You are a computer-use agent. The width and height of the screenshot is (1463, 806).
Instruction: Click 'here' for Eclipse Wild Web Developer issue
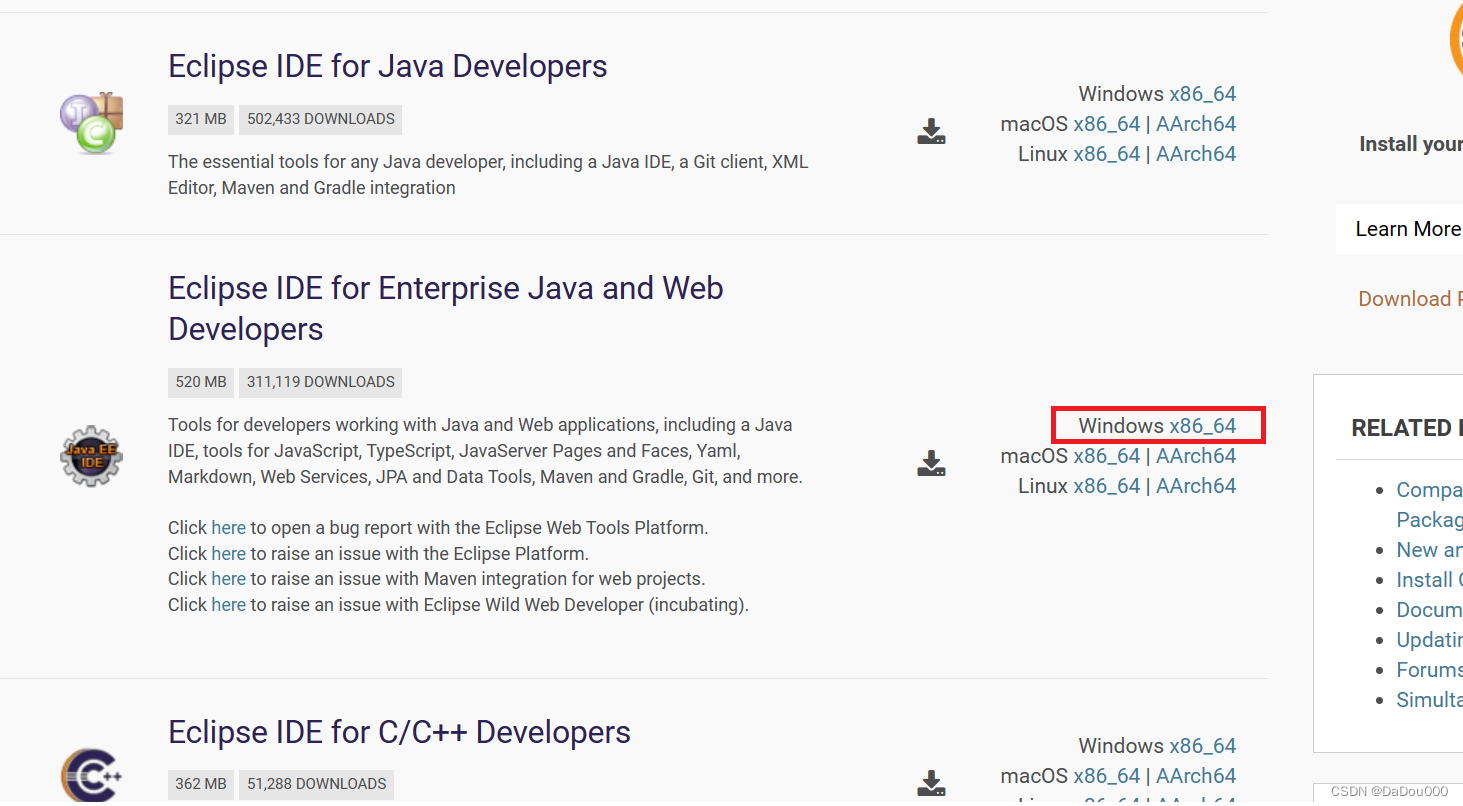point(228,605)
